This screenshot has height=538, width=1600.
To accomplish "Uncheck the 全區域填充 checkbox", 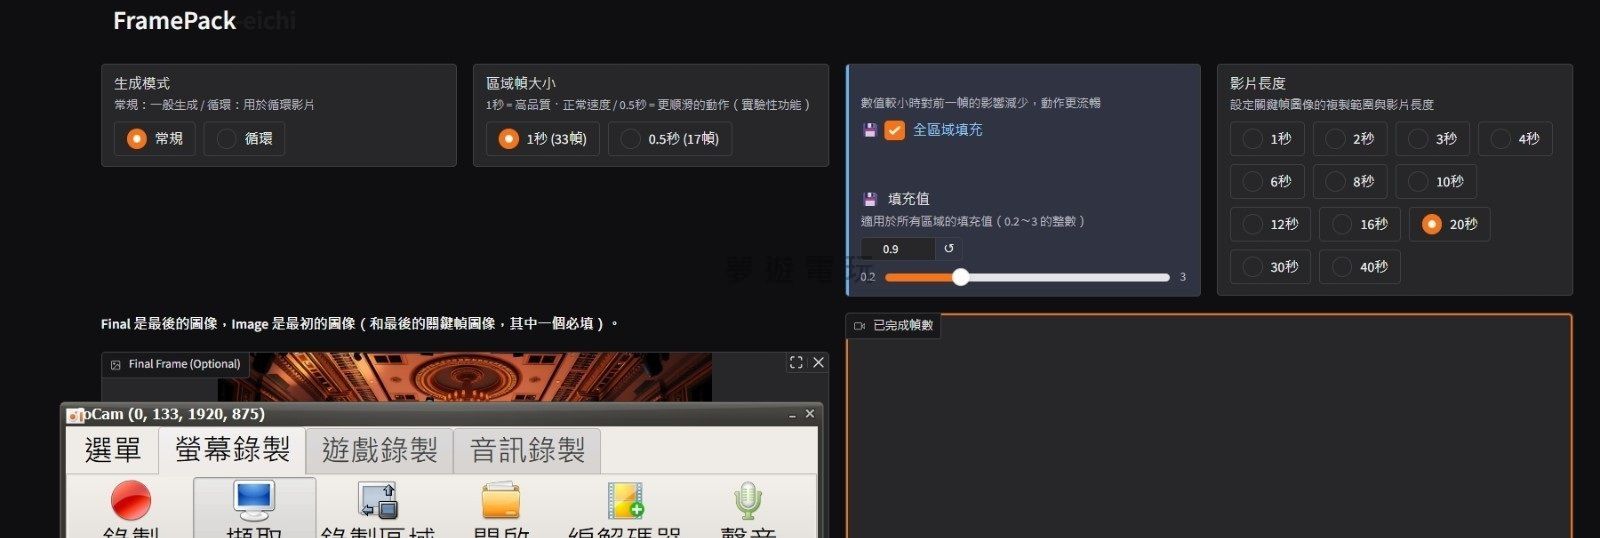I will click(895, 130).
